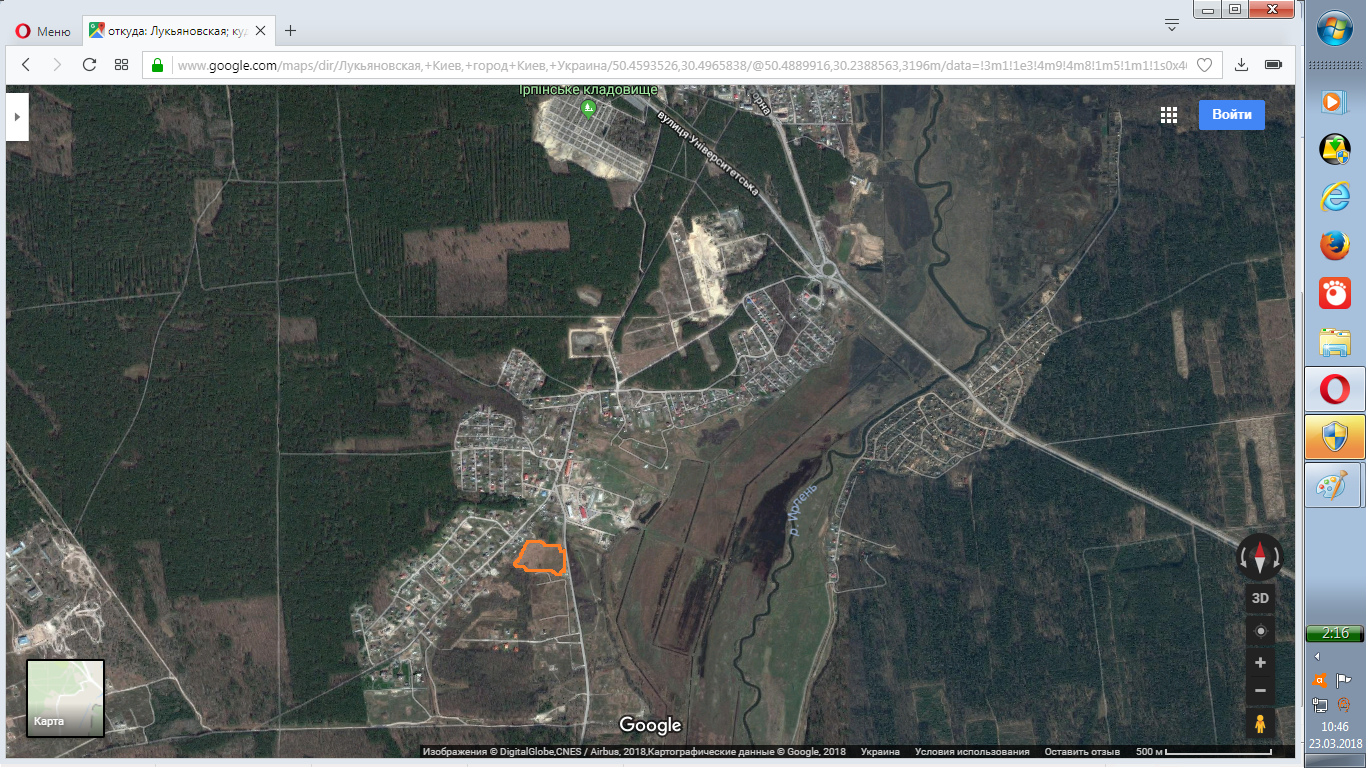The height and width of the screenshot is (768, 1366).
Task: Reload the current page
Action: pos(89,65)
